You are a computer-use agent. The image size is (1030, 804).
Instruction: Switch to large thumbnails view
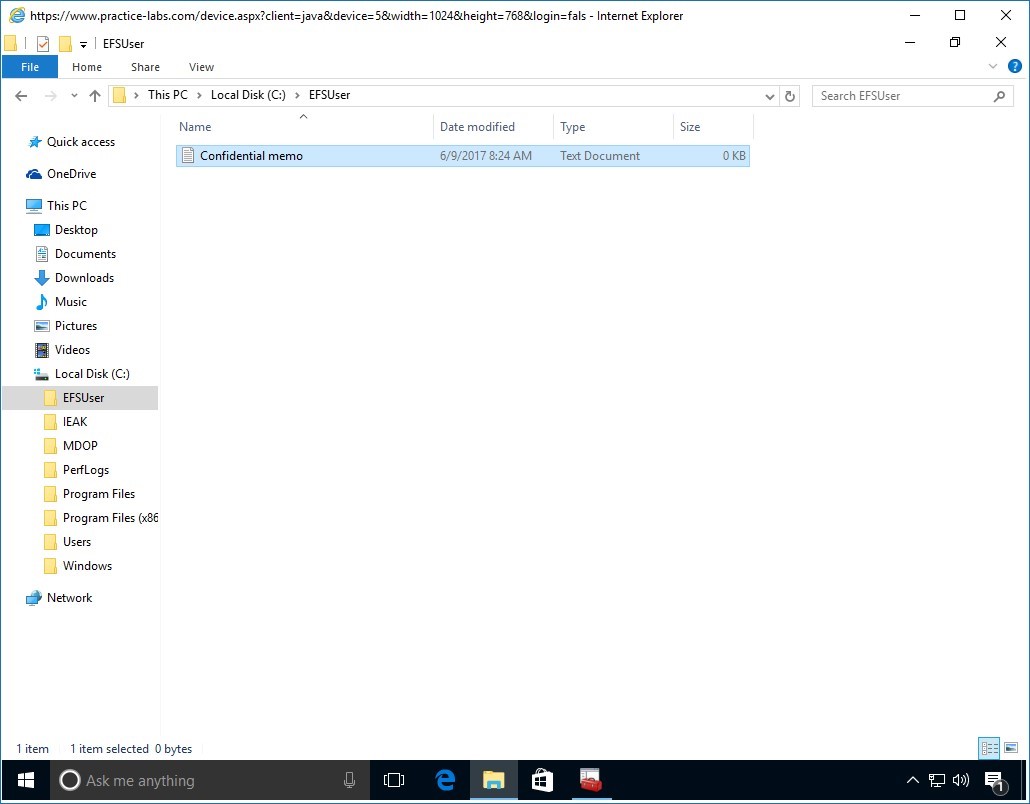click(x=1013, y=748)
